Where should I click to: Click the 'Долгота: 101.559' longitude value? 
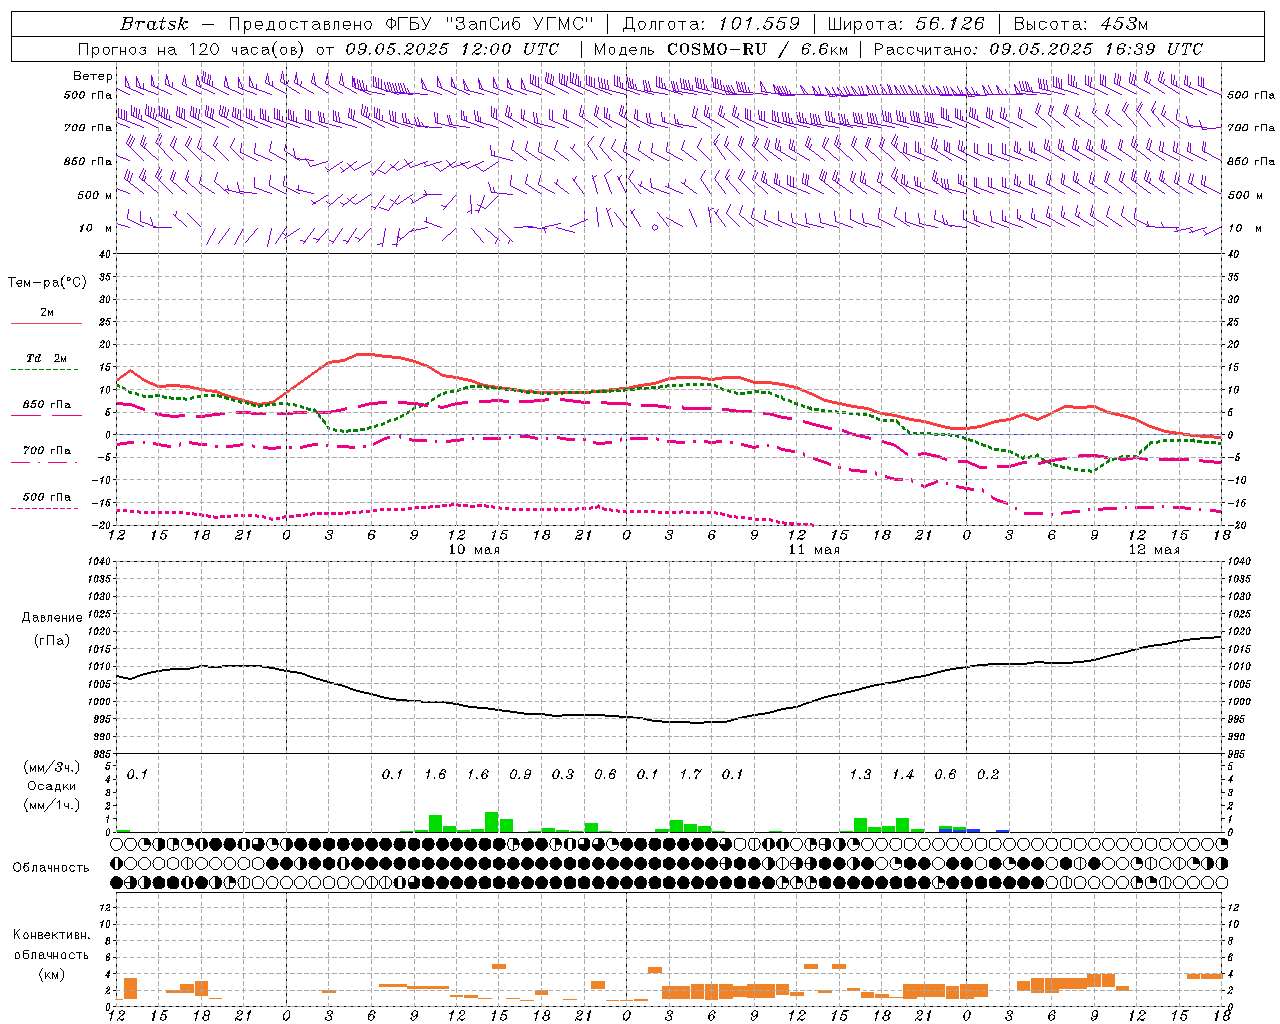(712, 24)
